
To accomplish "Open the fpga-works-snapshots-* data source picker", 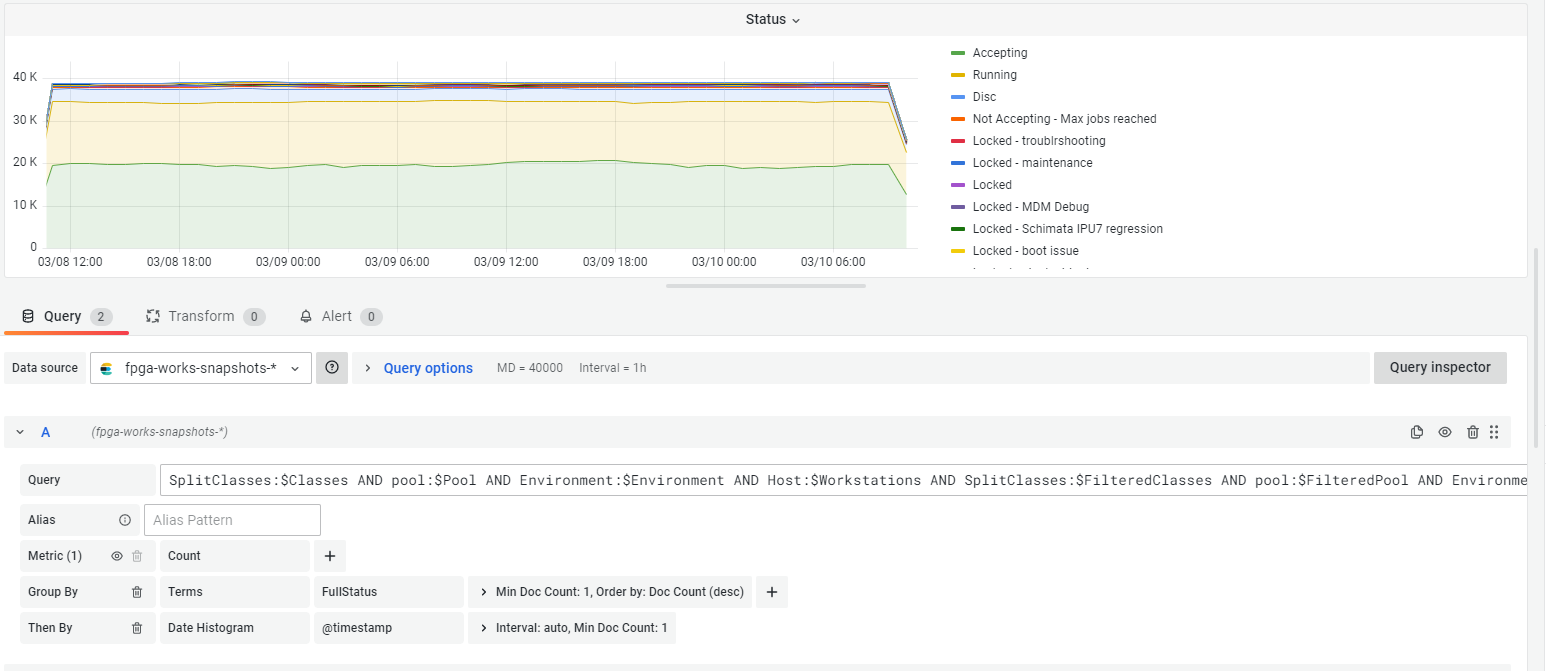I will [200, 367].
